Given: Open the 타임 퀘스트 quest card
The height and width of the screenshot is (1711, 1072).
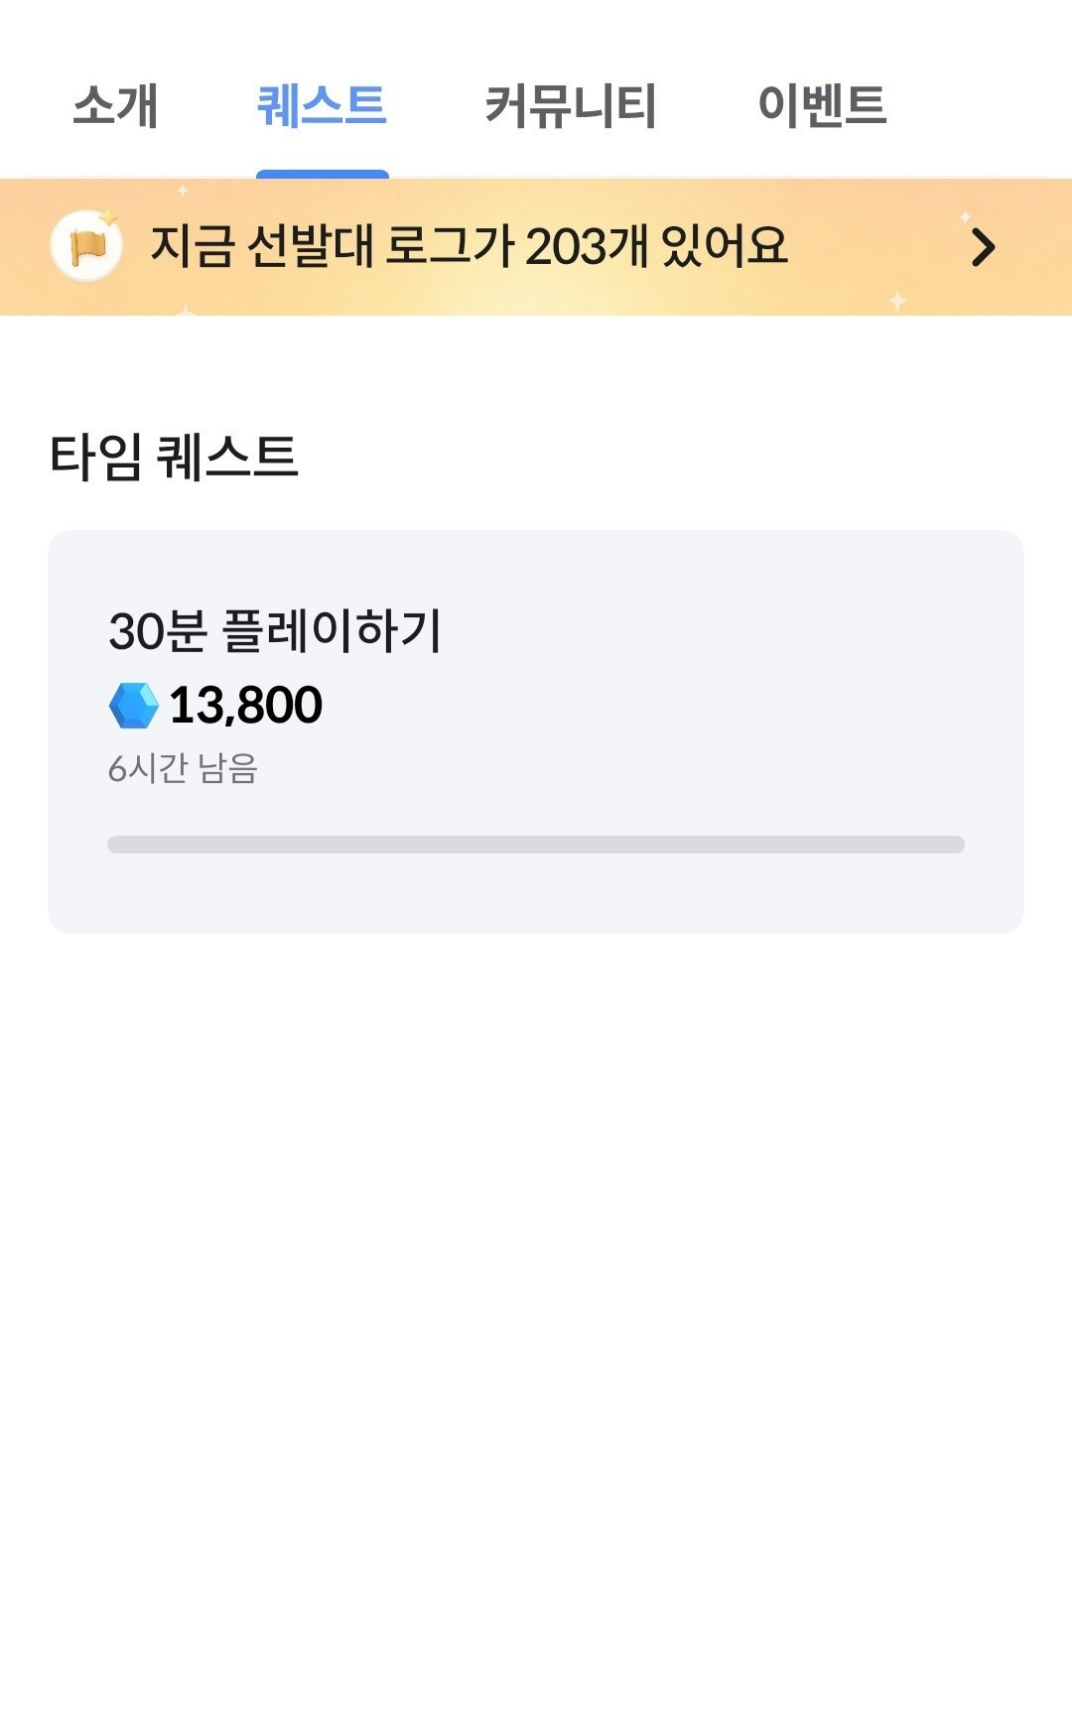Looking at the screenshot, I should (x=536, y=732).
